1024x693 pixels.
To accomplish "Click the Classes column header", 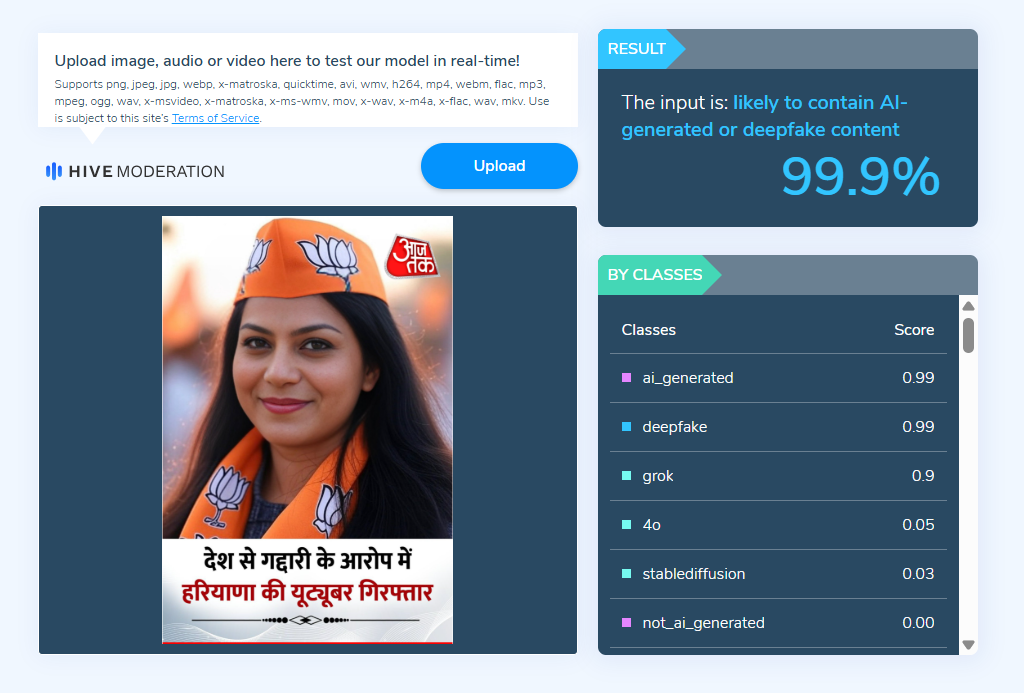I will pos(648,330).
